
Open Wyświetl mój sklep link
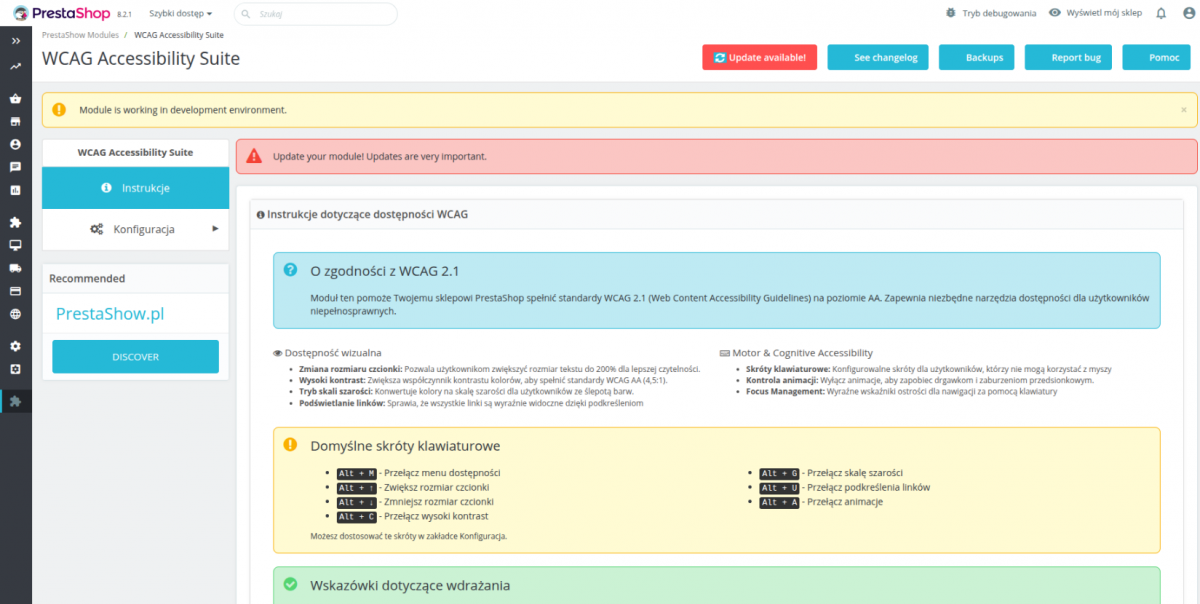click(1095, 14)
